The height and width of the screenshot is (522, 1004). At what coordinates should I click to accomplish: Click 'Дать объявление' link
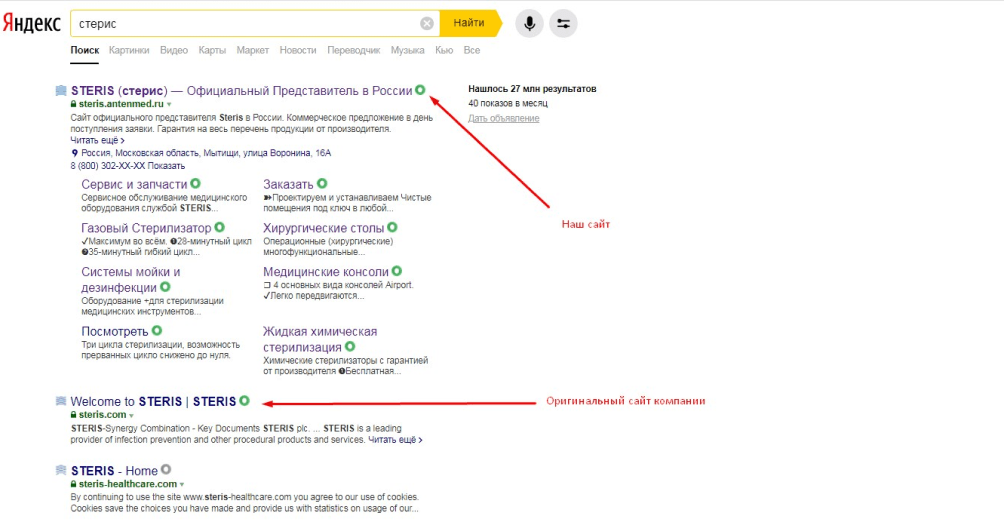[x=503, y=118]
